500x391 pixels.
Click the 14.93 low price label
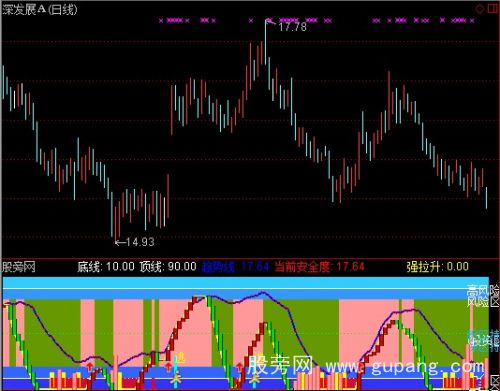coord(140,242)
